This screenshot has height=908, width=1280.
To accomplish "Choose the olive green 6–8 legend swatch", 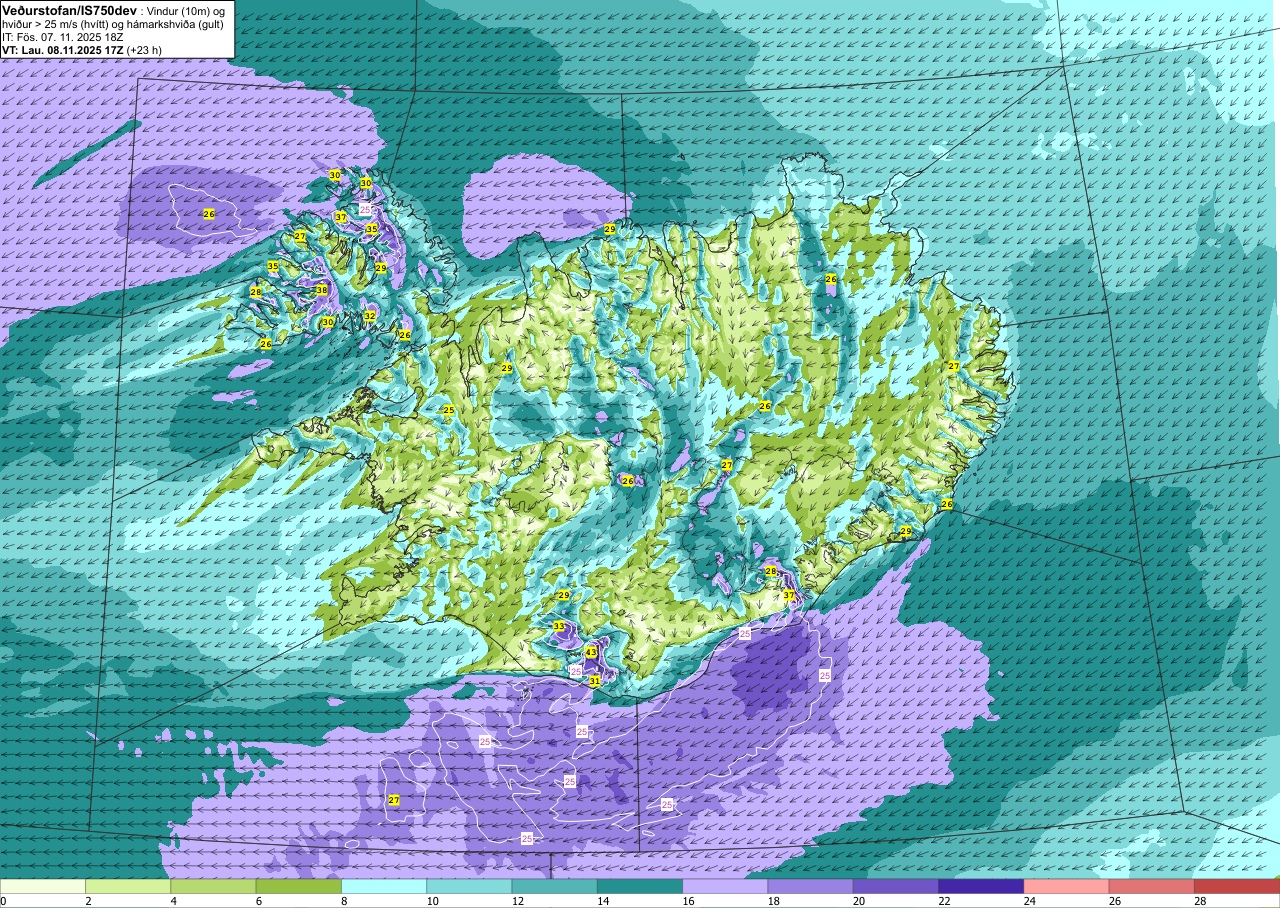I will point(299,886).
